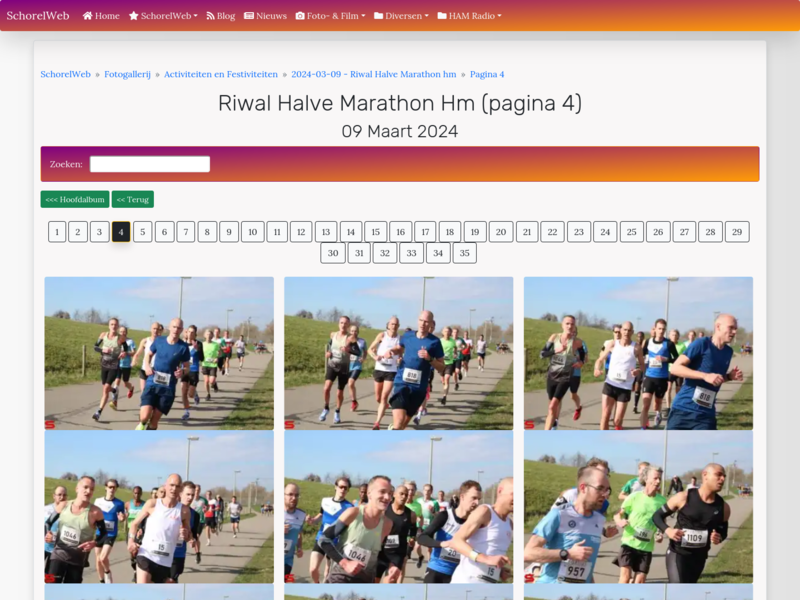Open first photo with runner in blue shirt
This screenshot has height=600, width=800.
(159, 353)
